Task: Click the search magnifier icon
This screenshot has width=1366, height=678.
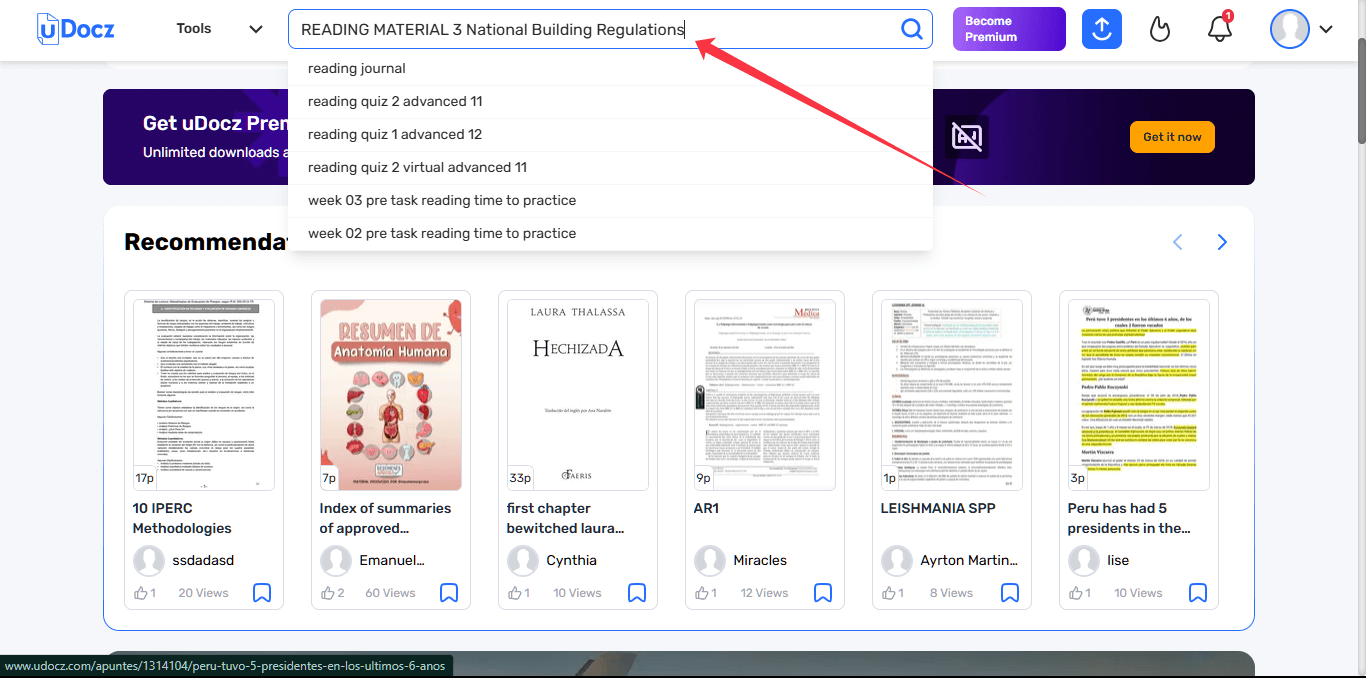Action: [910, 29]
